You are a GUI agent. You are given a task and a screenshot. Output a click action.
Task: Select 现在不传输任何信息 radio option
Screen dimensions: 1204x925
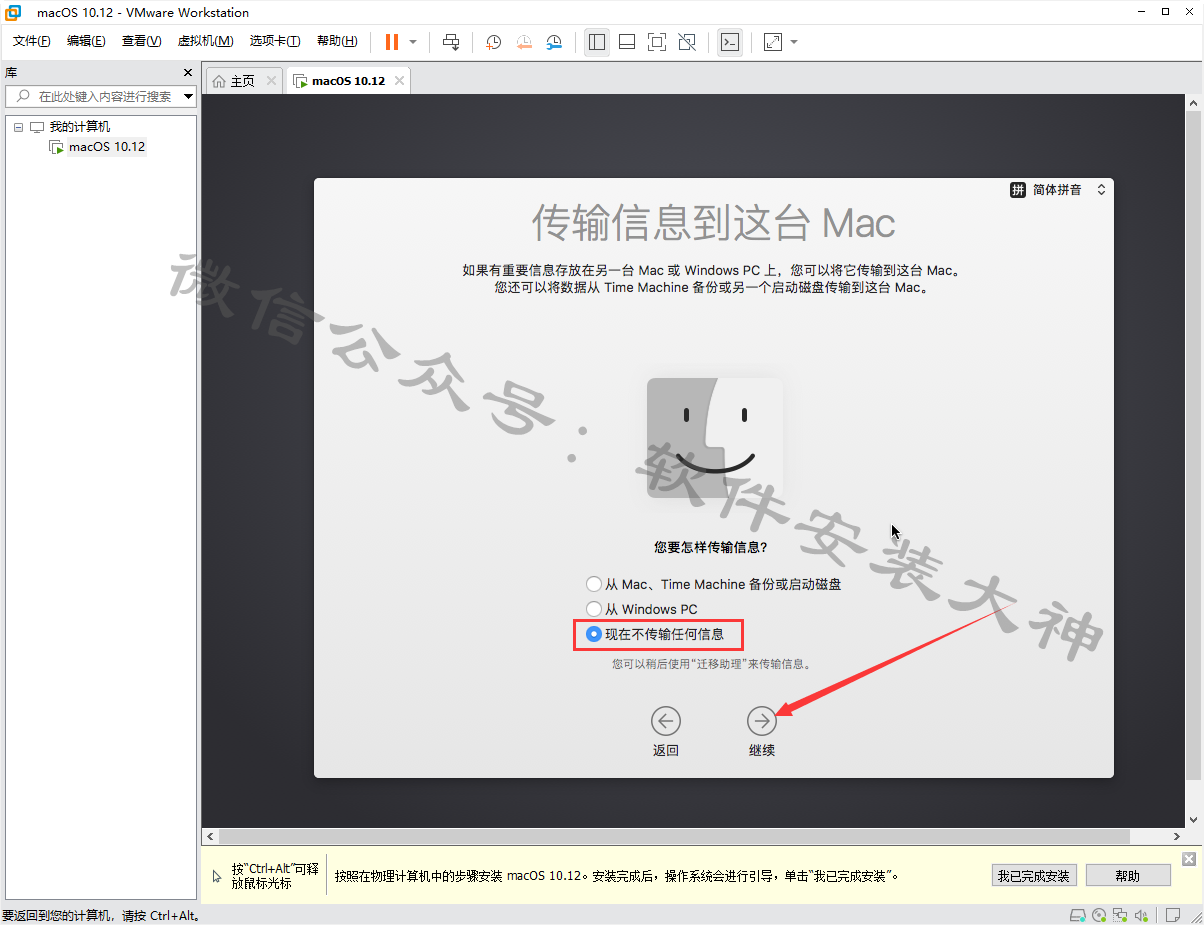[656, 634]
